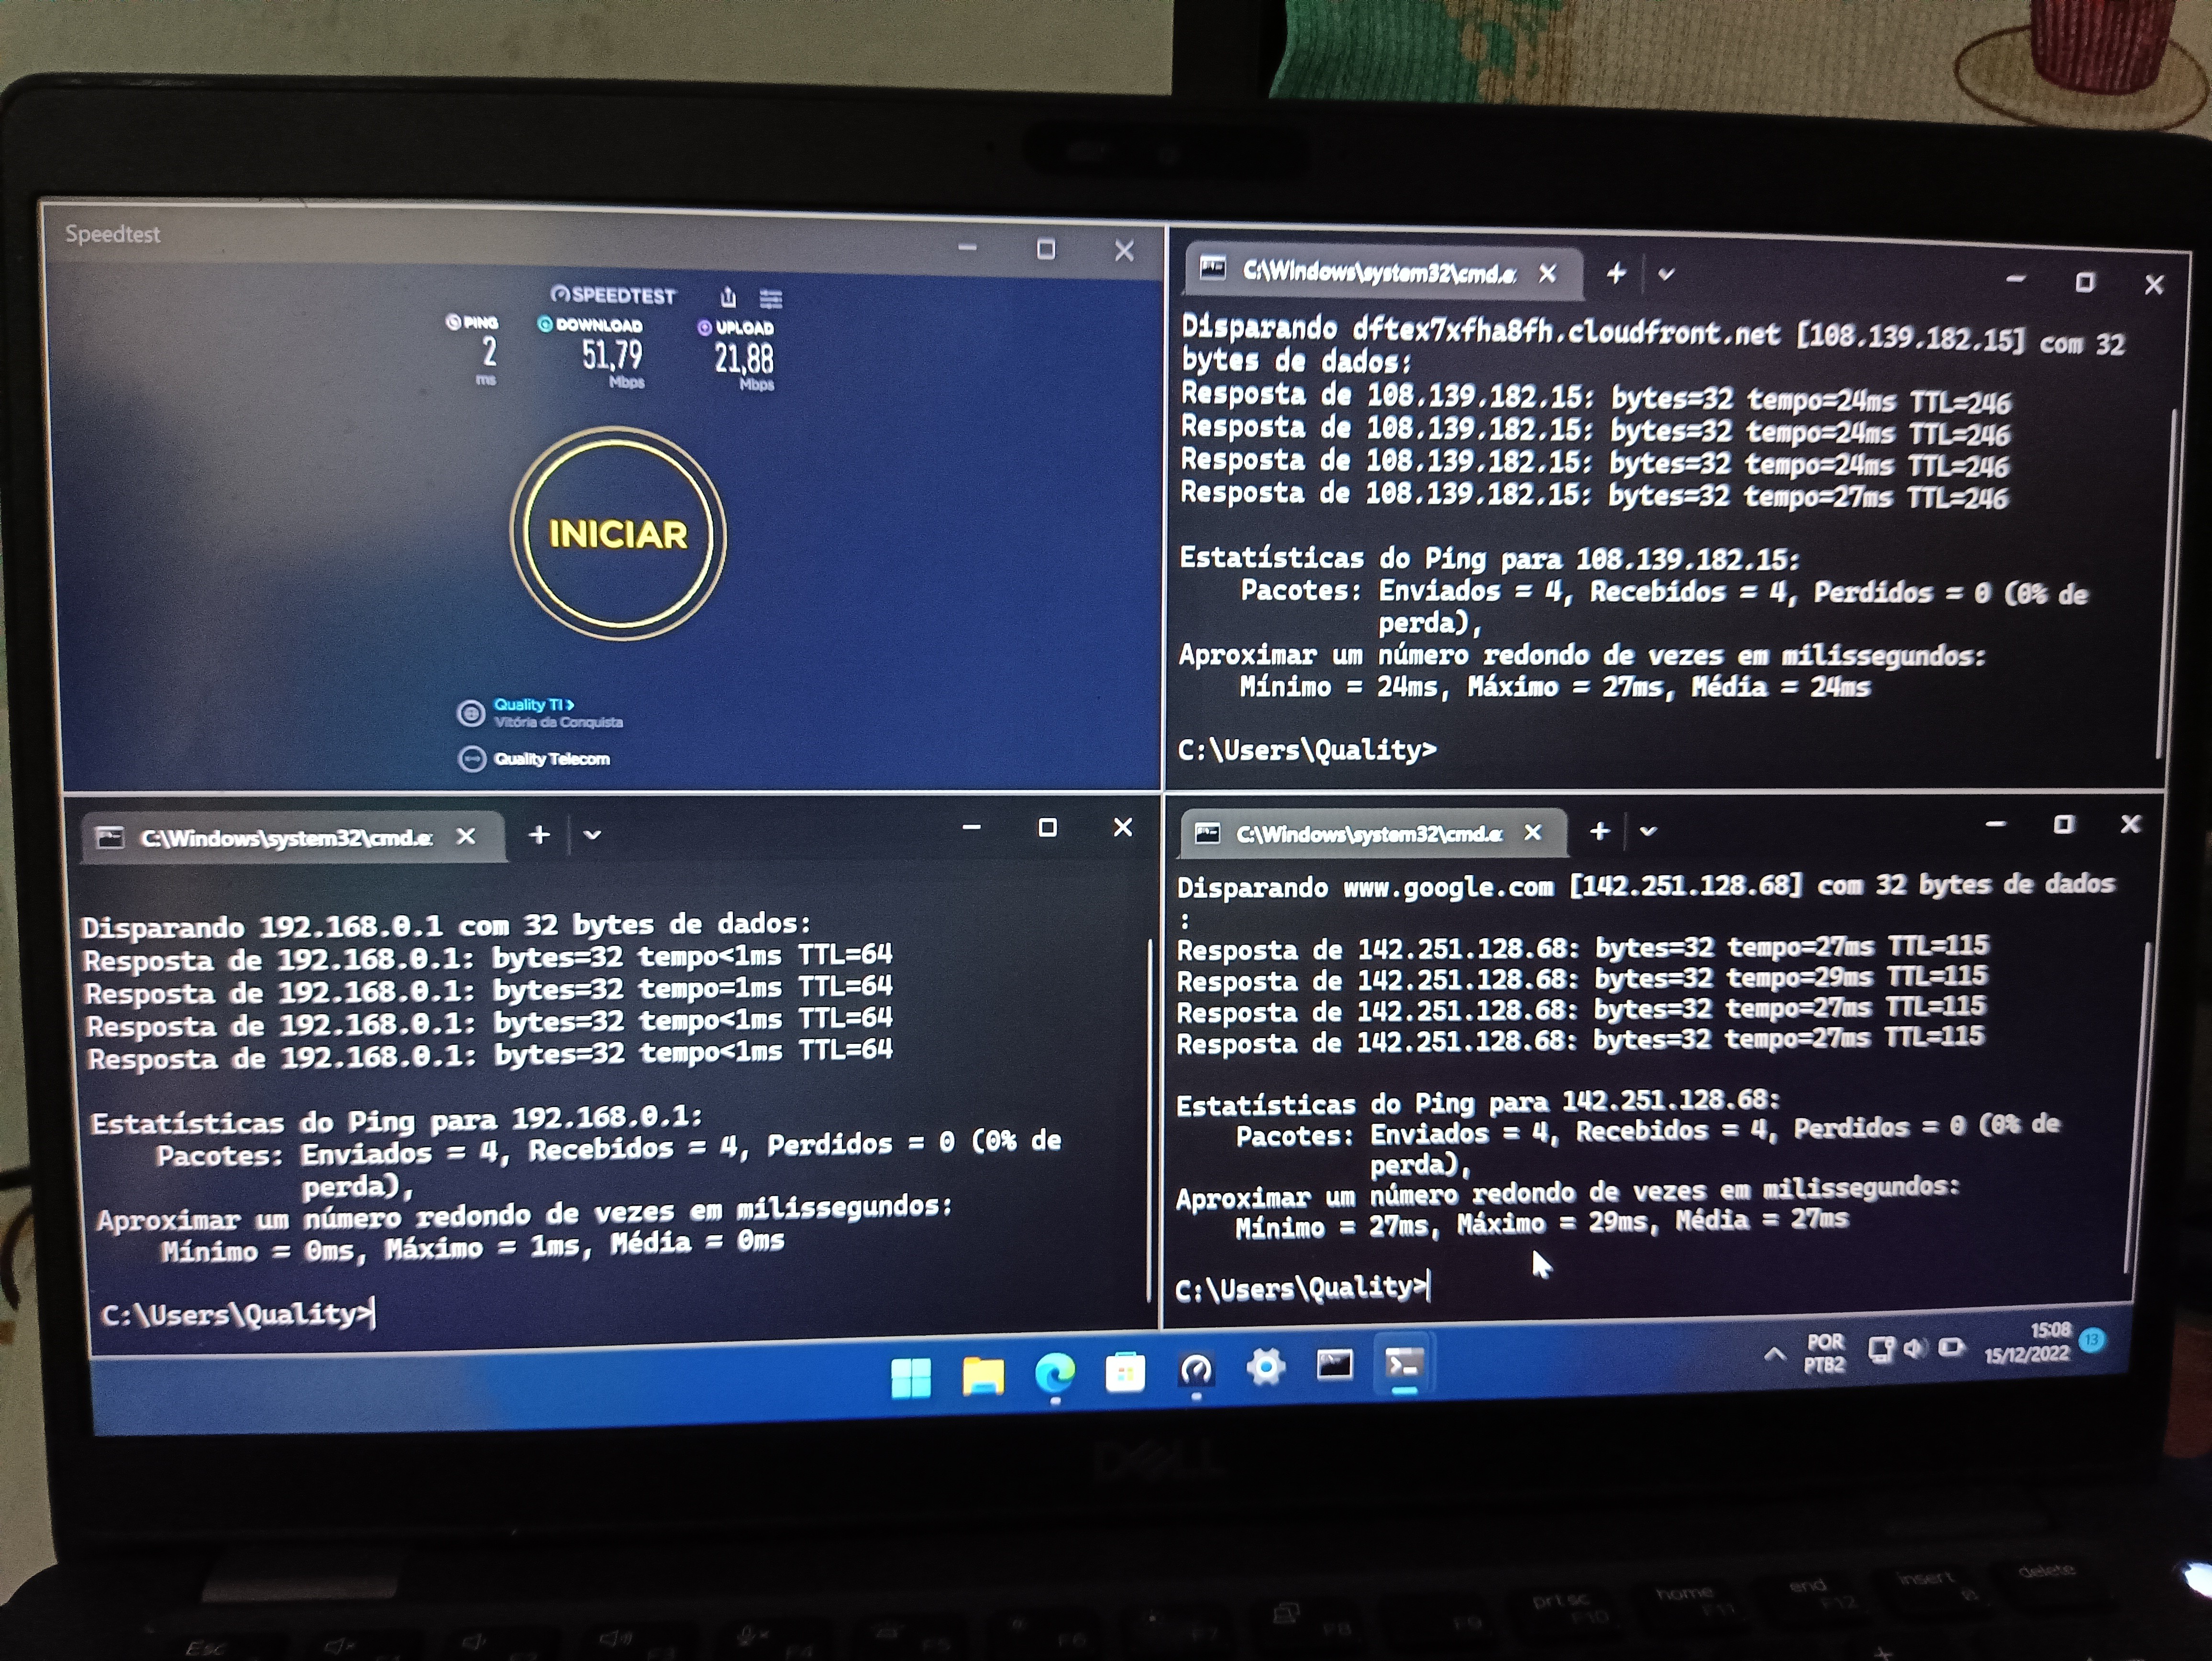Expand the profile dropdown in the google ping terminal
This screenshot has width=2212, height=1661.
pos(1649,831)
